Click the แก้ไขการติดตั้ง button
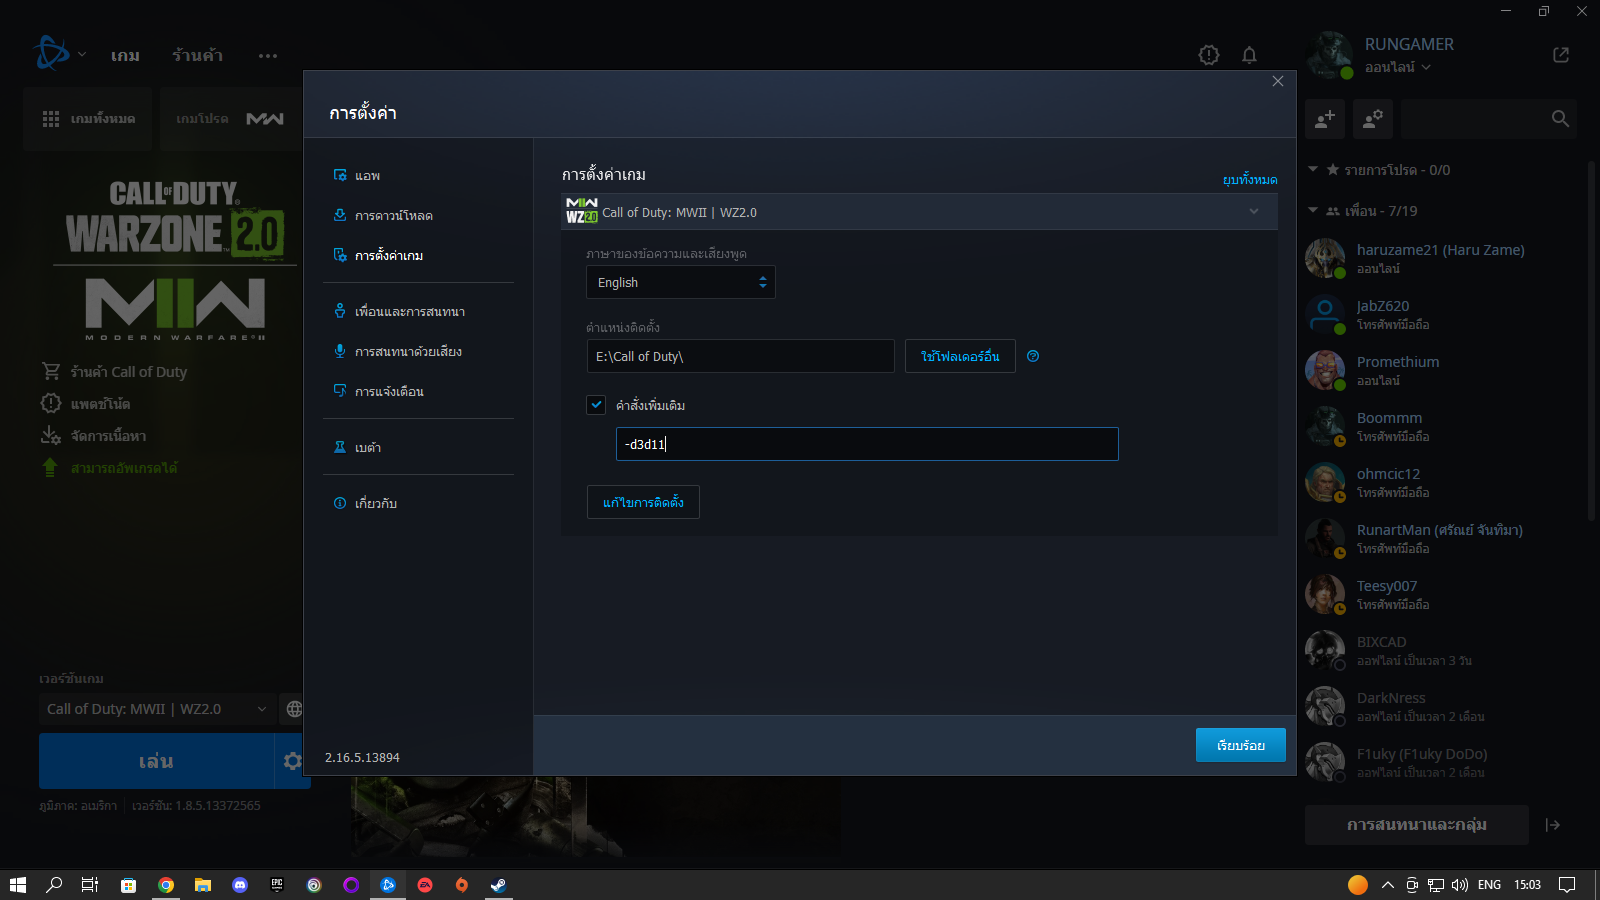This screenshot has width=1600, height=900. point(643,502)
